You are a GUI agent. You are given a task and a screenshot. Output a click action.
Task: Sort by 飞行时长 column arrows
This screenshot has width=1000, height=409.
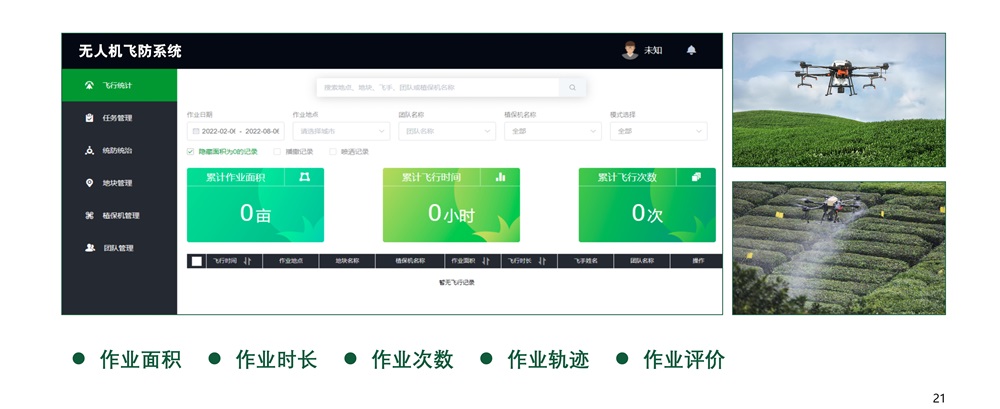542,261
